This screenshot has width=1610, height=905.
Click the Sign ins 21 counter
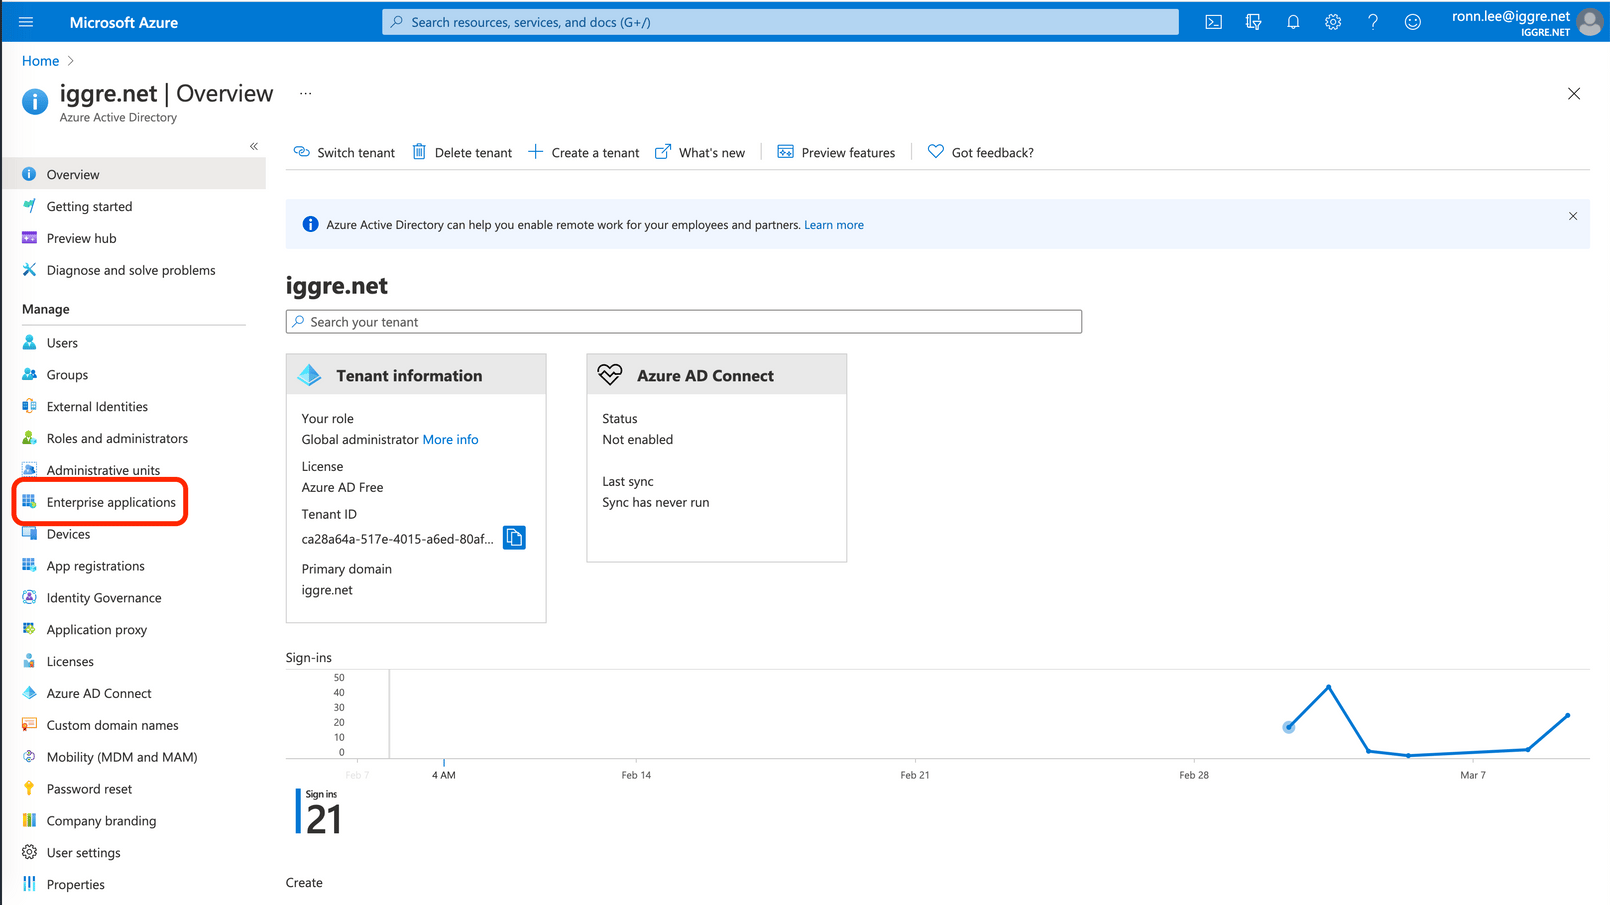coord(320,812)
